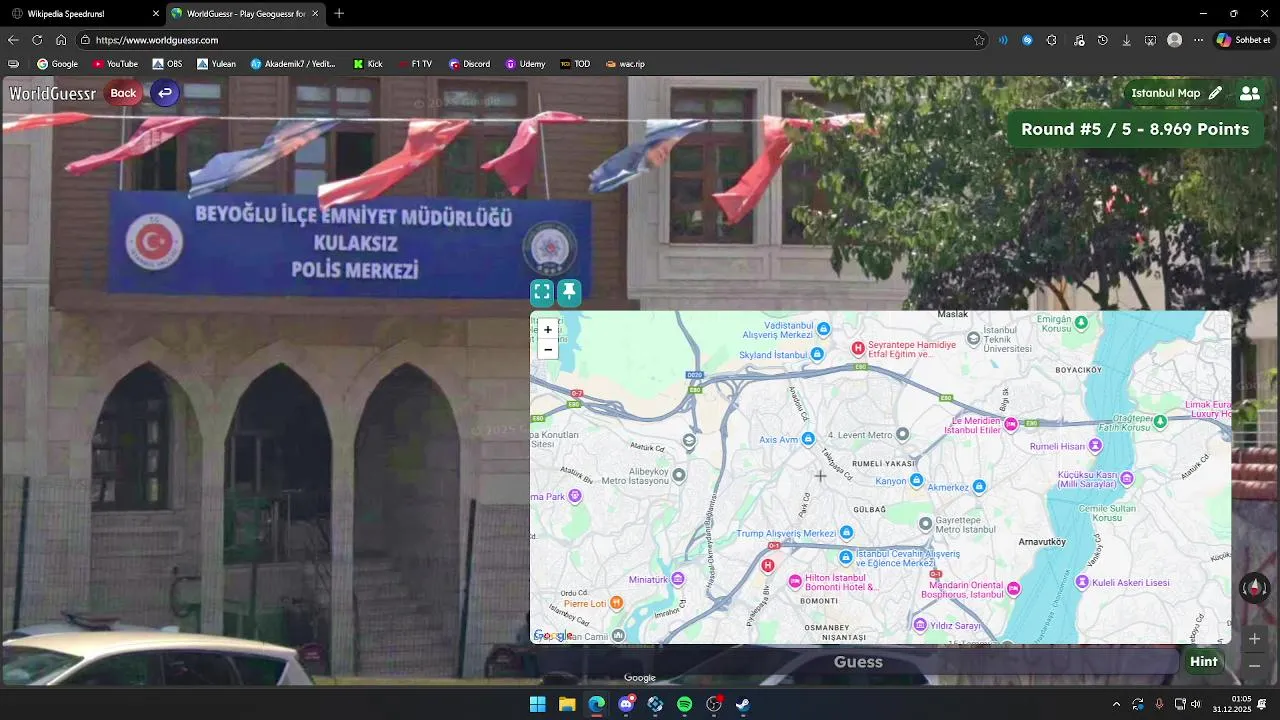Open the YouTube bookmark

tap(115, 64)
